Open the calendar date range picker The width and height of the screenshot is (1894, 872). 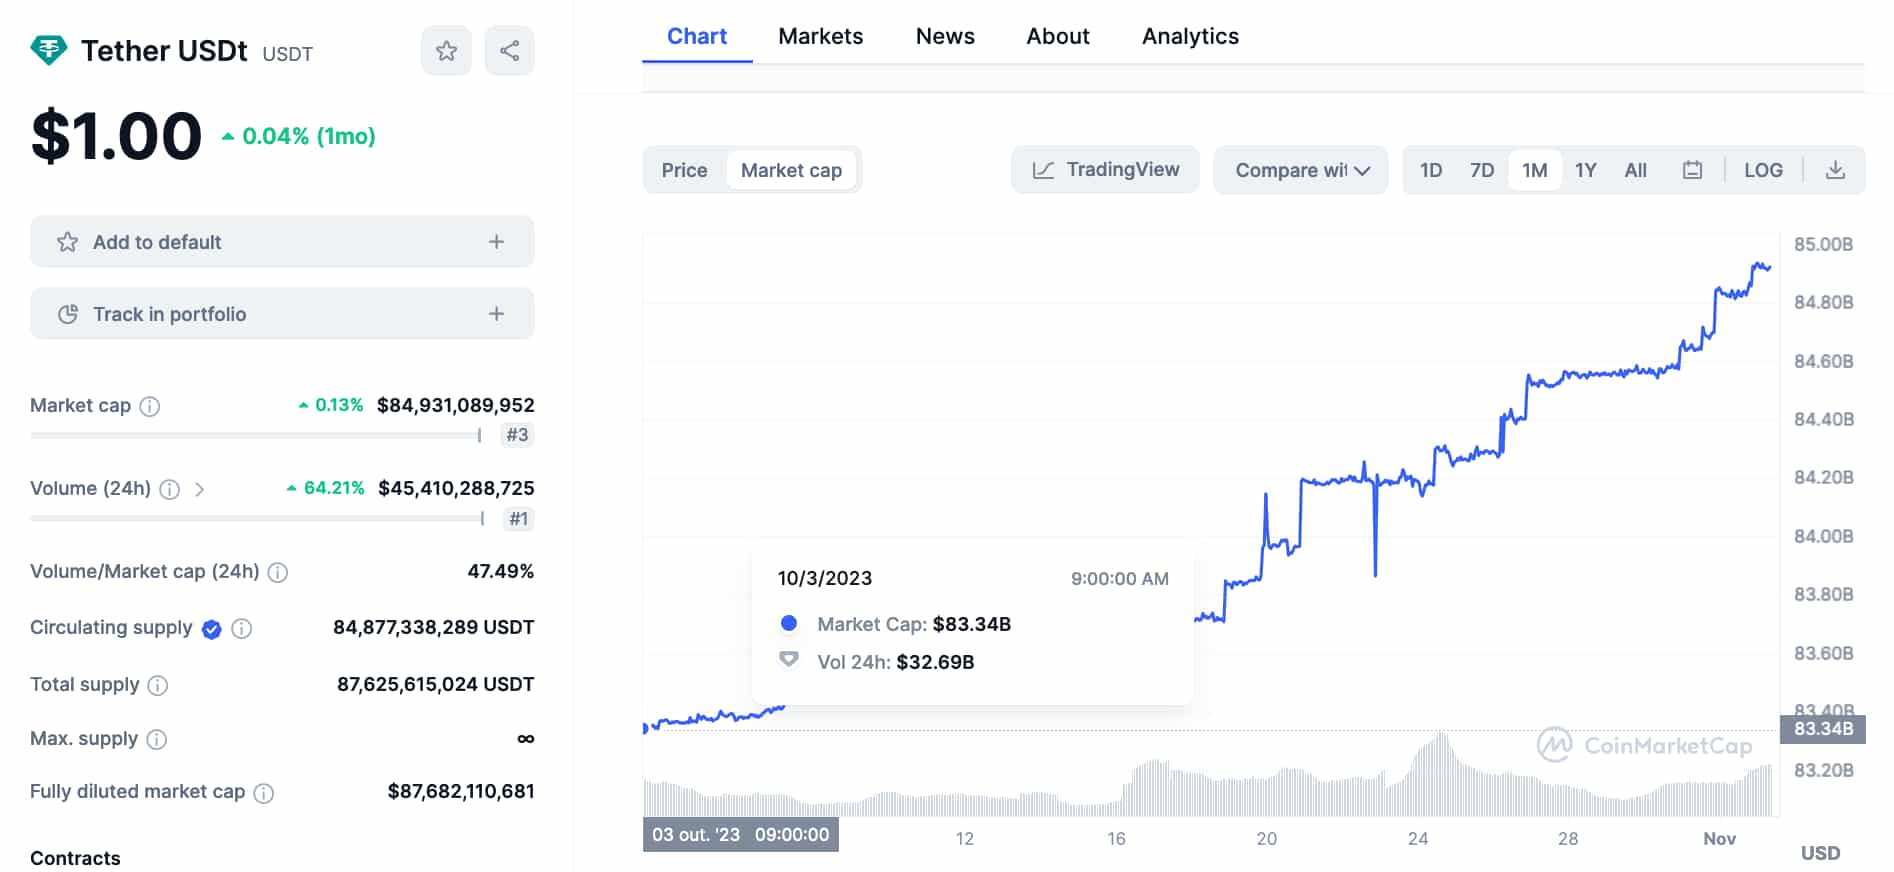[1692, 170]
